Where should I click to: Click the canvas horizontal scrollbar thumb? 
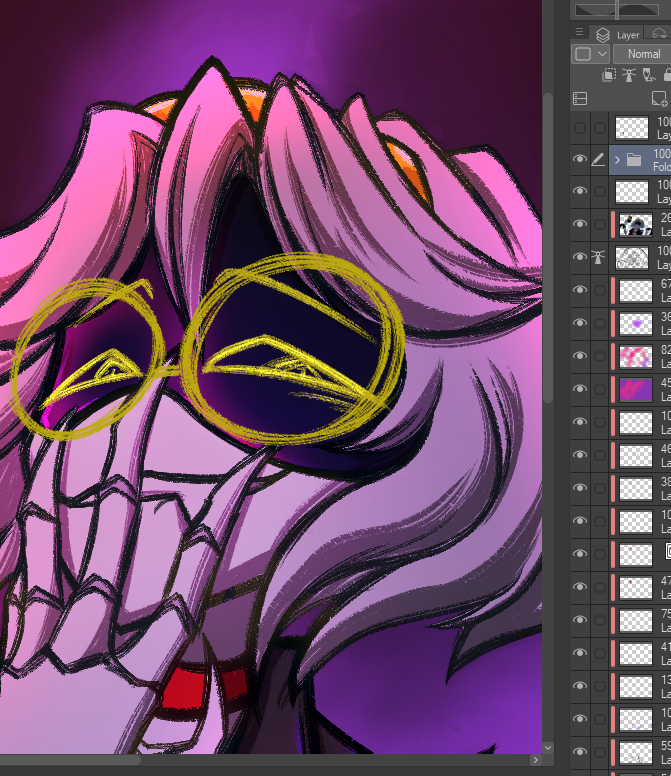(x=69, y=760)
